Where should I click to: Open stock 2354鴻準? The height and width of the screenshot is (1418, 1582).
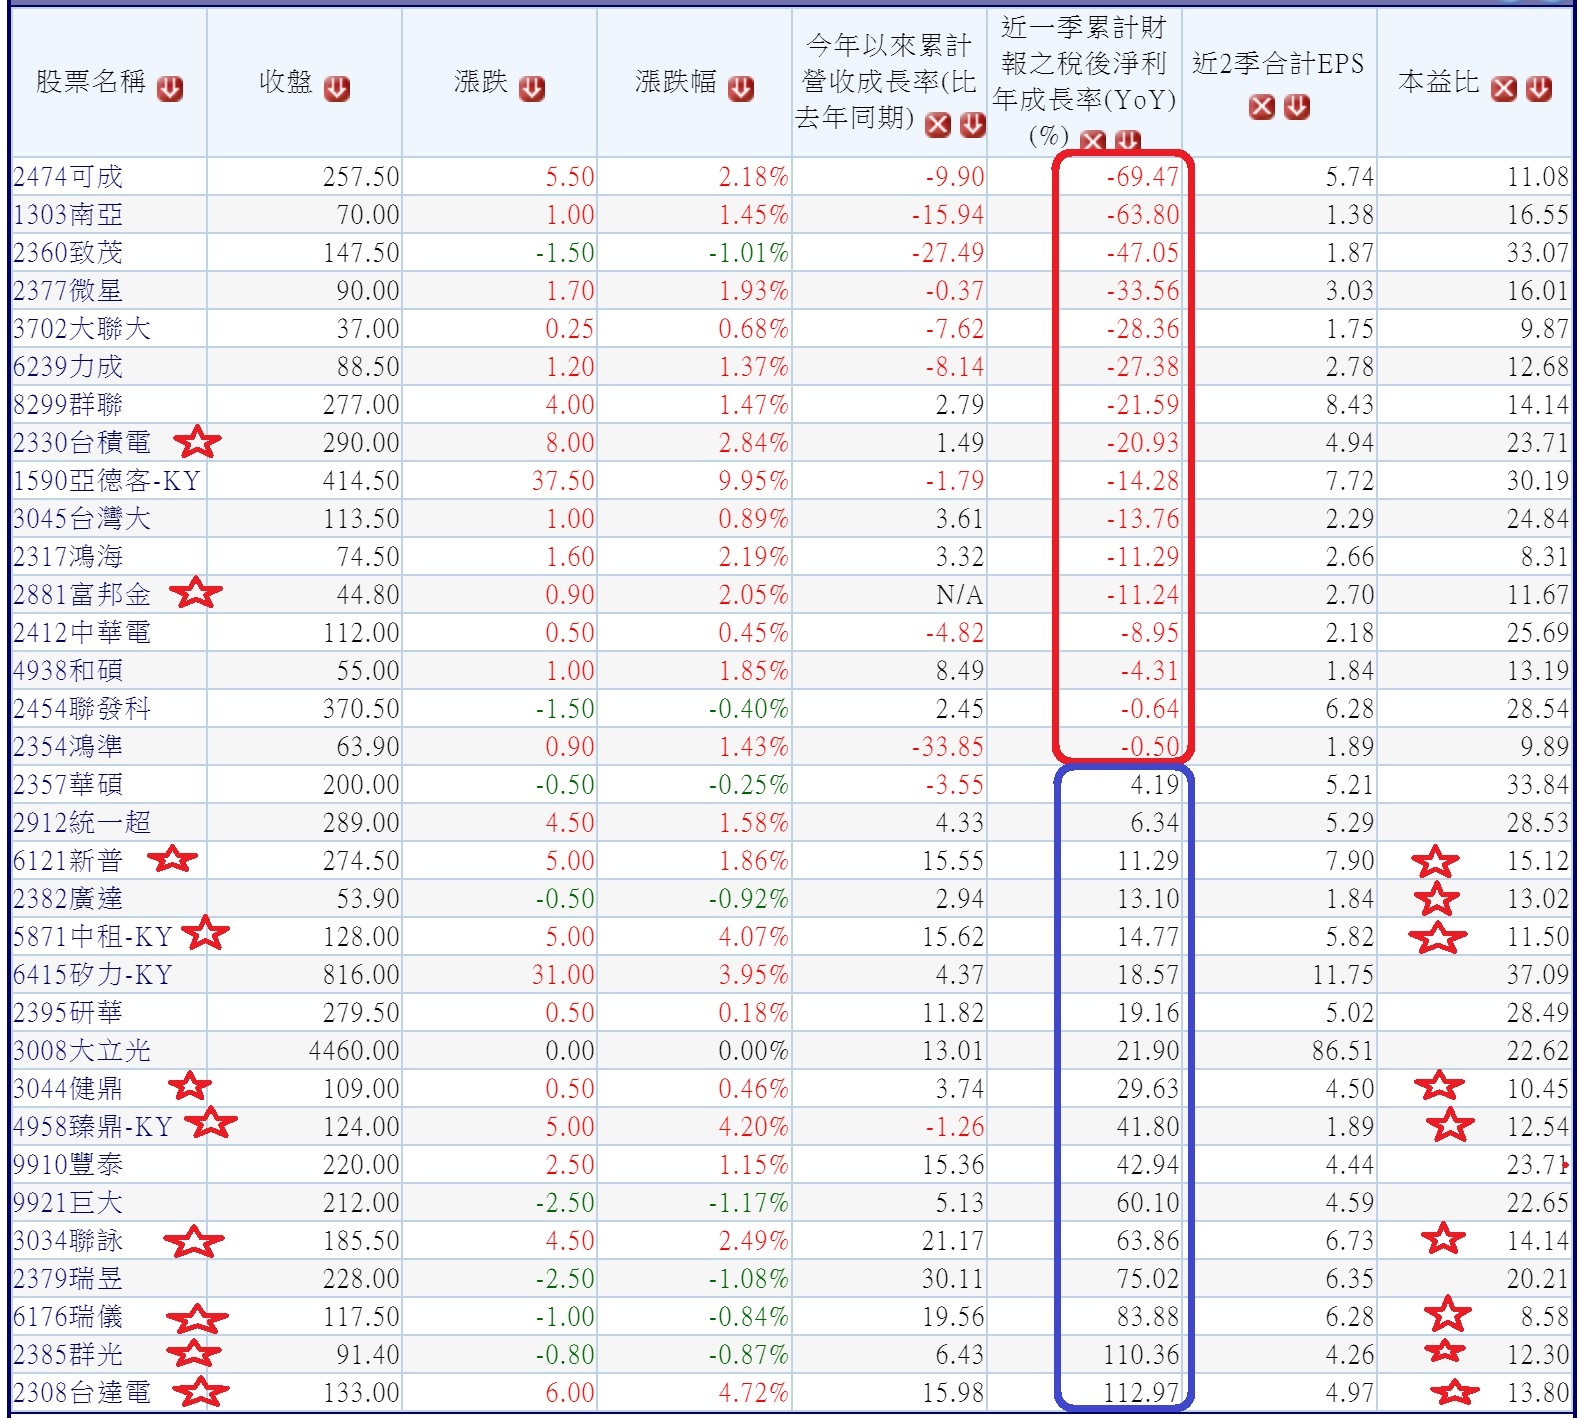pos(68,747)
